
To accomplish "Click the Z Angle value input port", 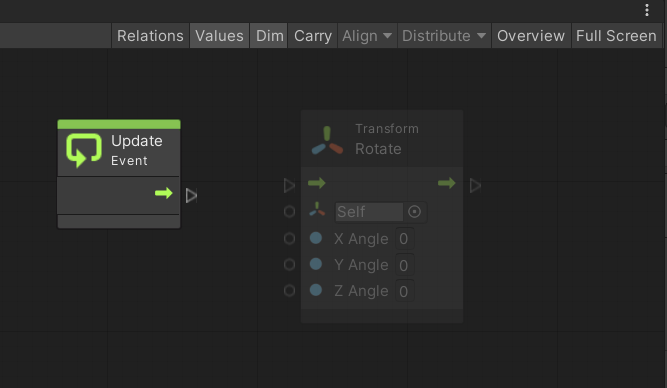I will coord(289,291).
